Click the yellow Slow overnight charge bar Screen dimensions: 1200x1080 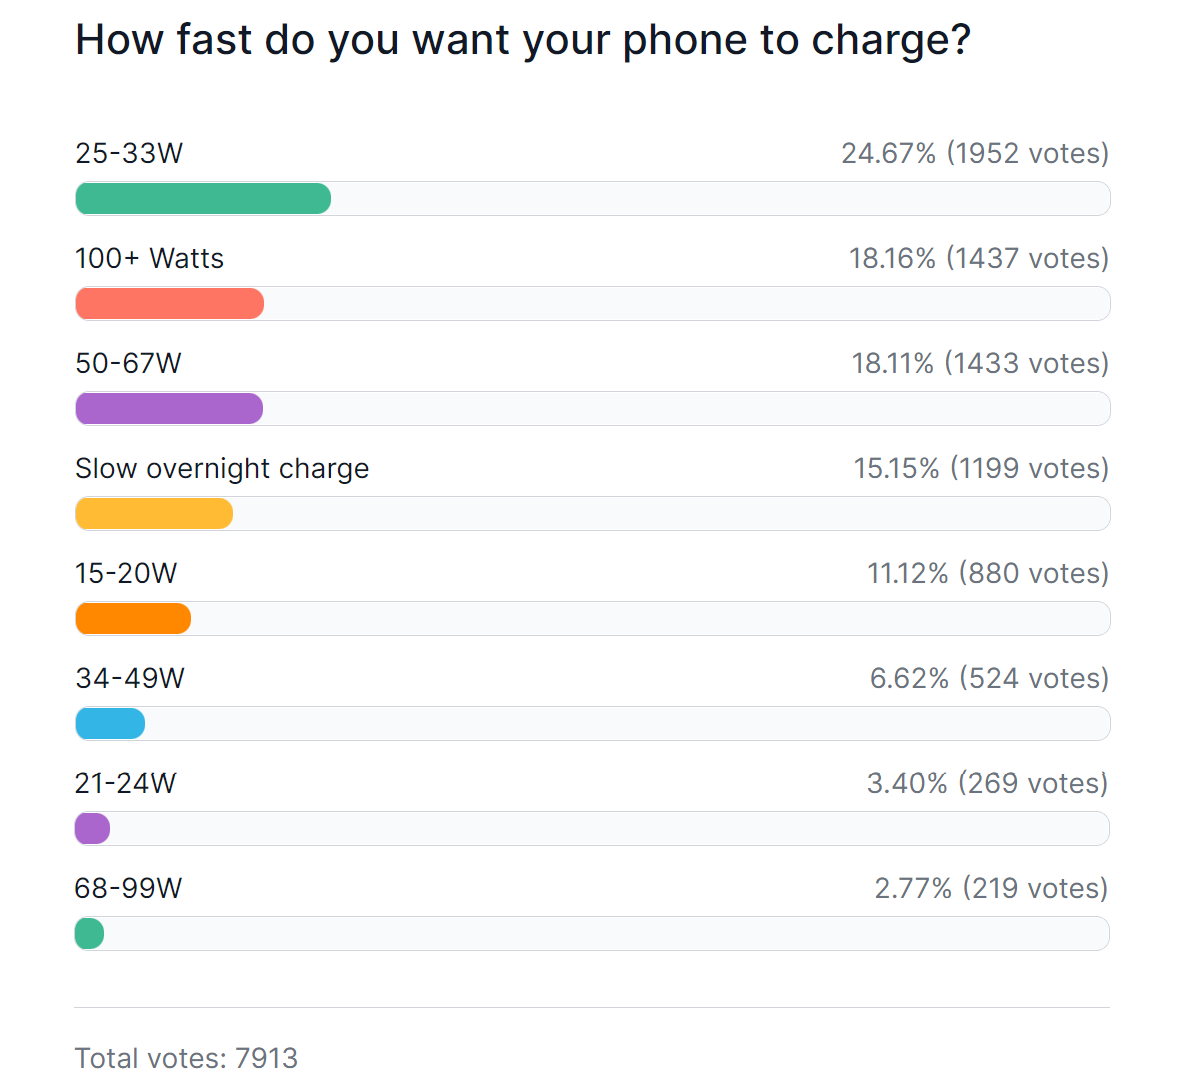tap(154, 514)
